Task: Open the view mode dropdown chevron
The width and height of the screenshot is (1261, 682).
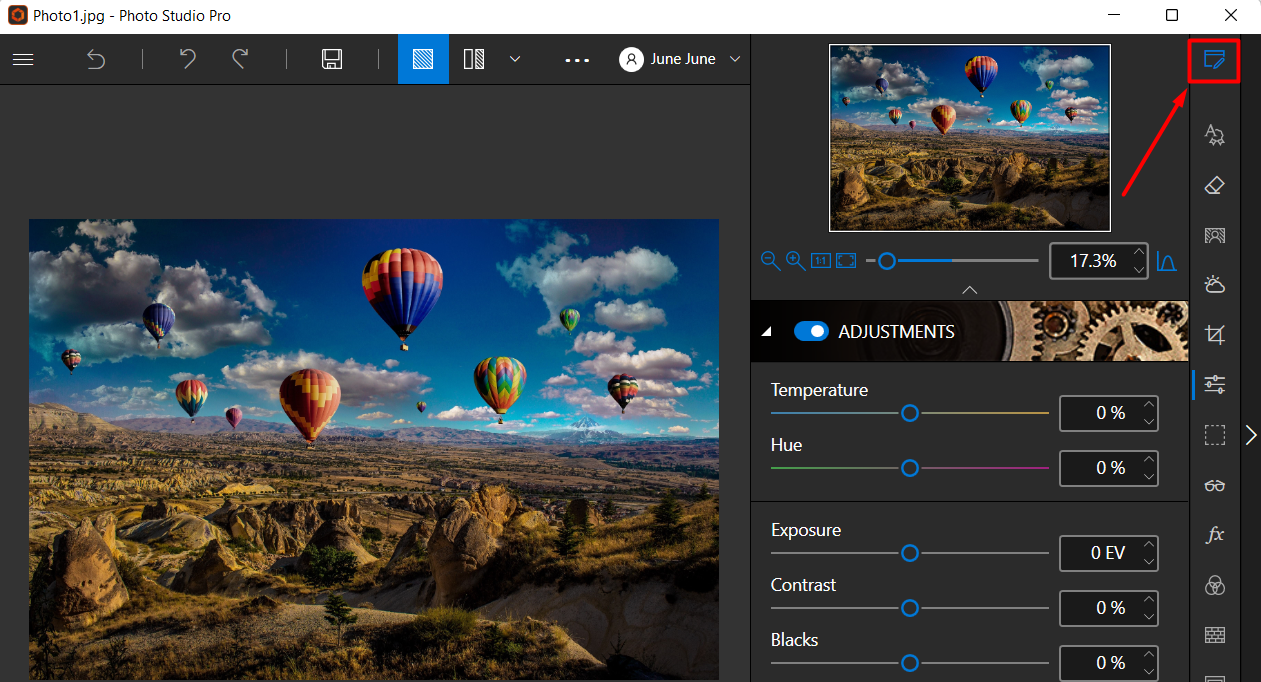Action: click(515, 59)
